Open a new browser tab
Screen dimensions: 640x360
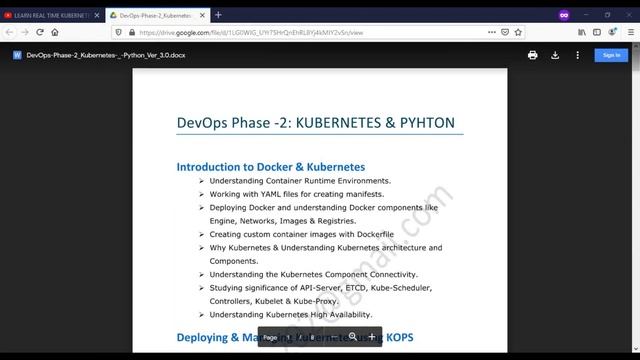click(218, 15)
